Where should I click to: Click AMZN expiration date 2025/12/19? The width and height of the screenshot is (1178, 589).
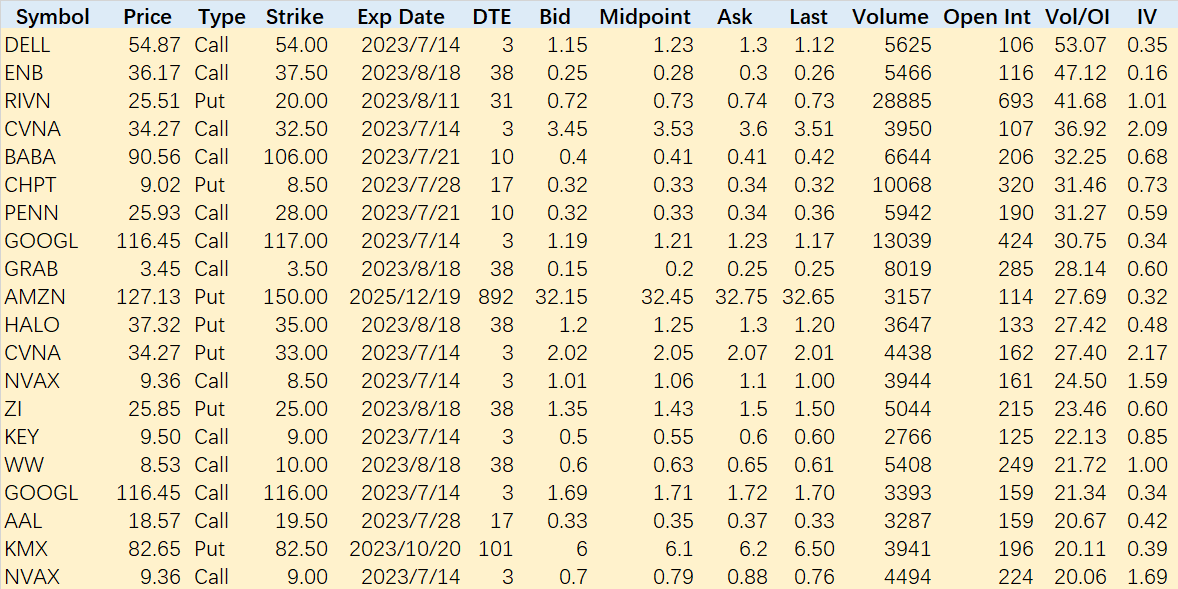pyautogui.click(x=405, y=297)
